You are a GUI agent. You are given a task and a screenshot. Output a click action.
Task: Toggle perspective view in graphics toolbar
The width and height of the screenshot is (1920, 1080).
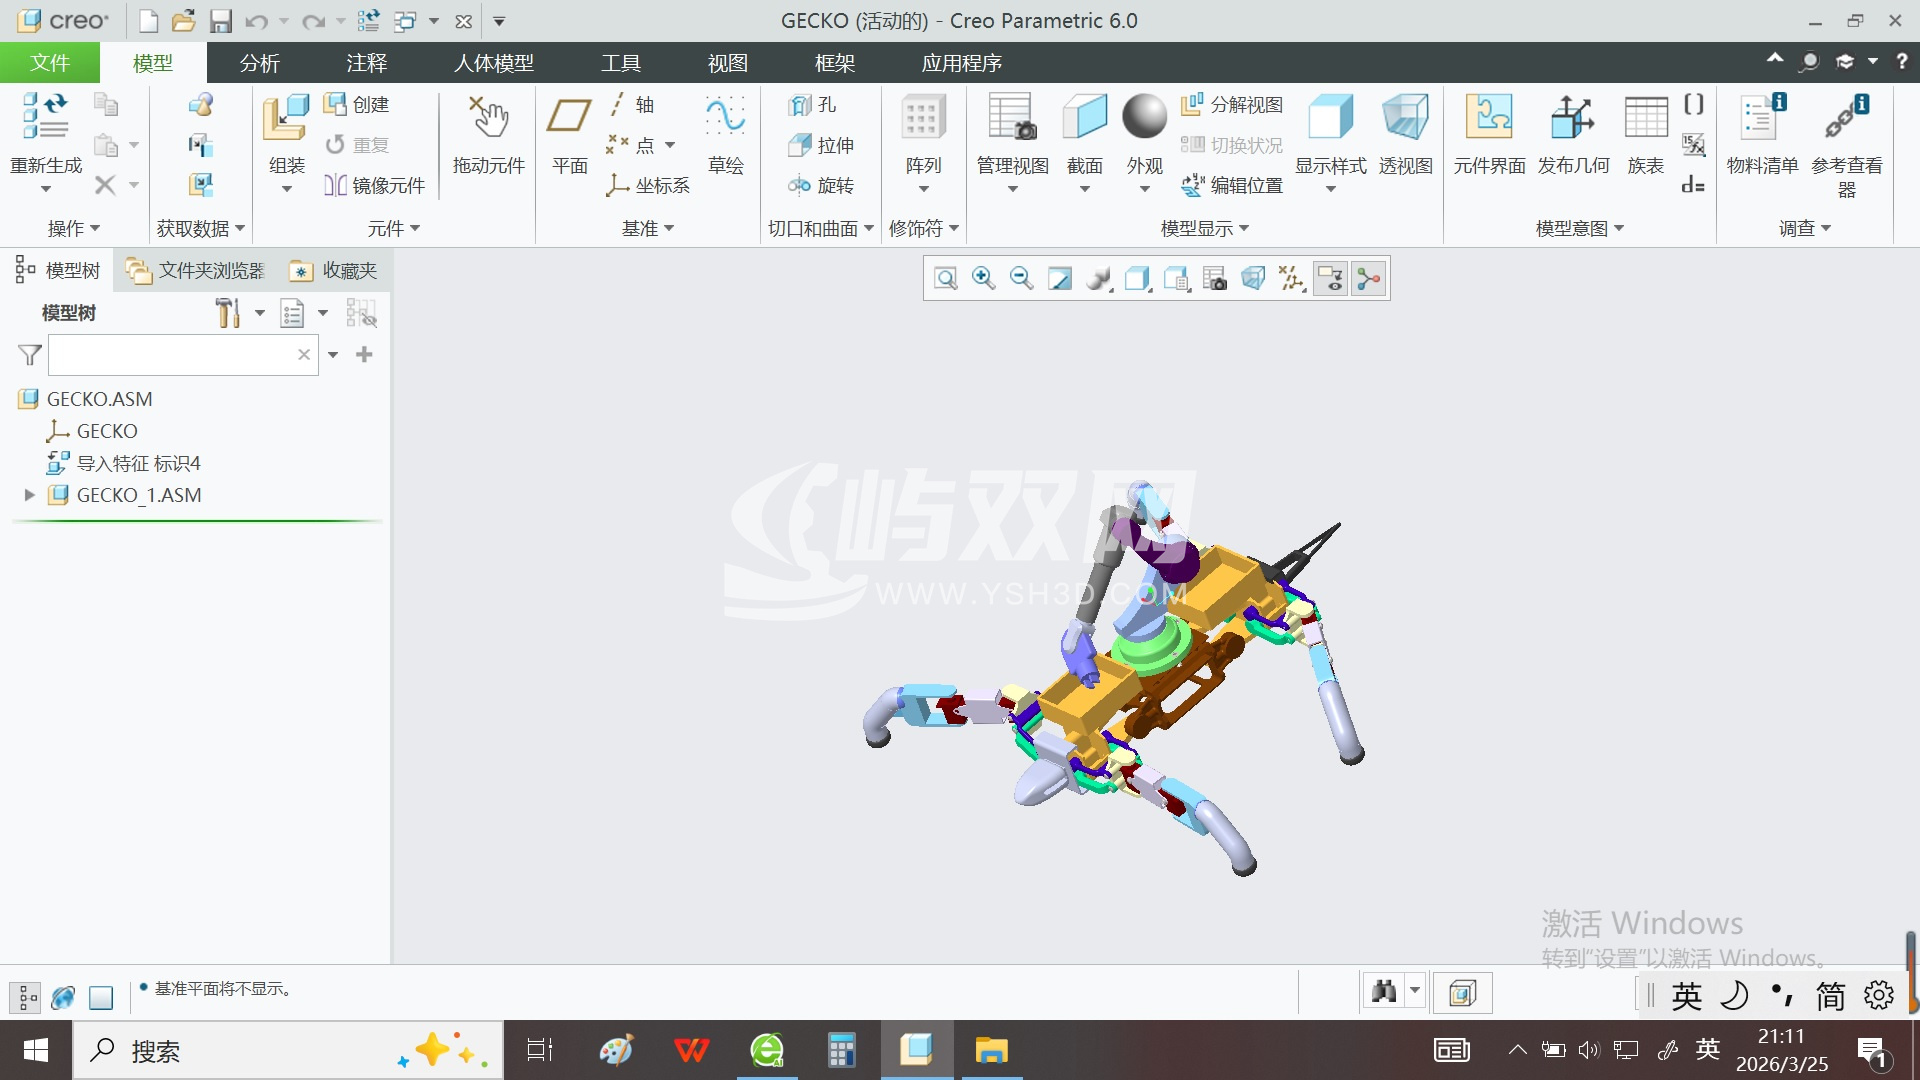(x=1253, y=279)
